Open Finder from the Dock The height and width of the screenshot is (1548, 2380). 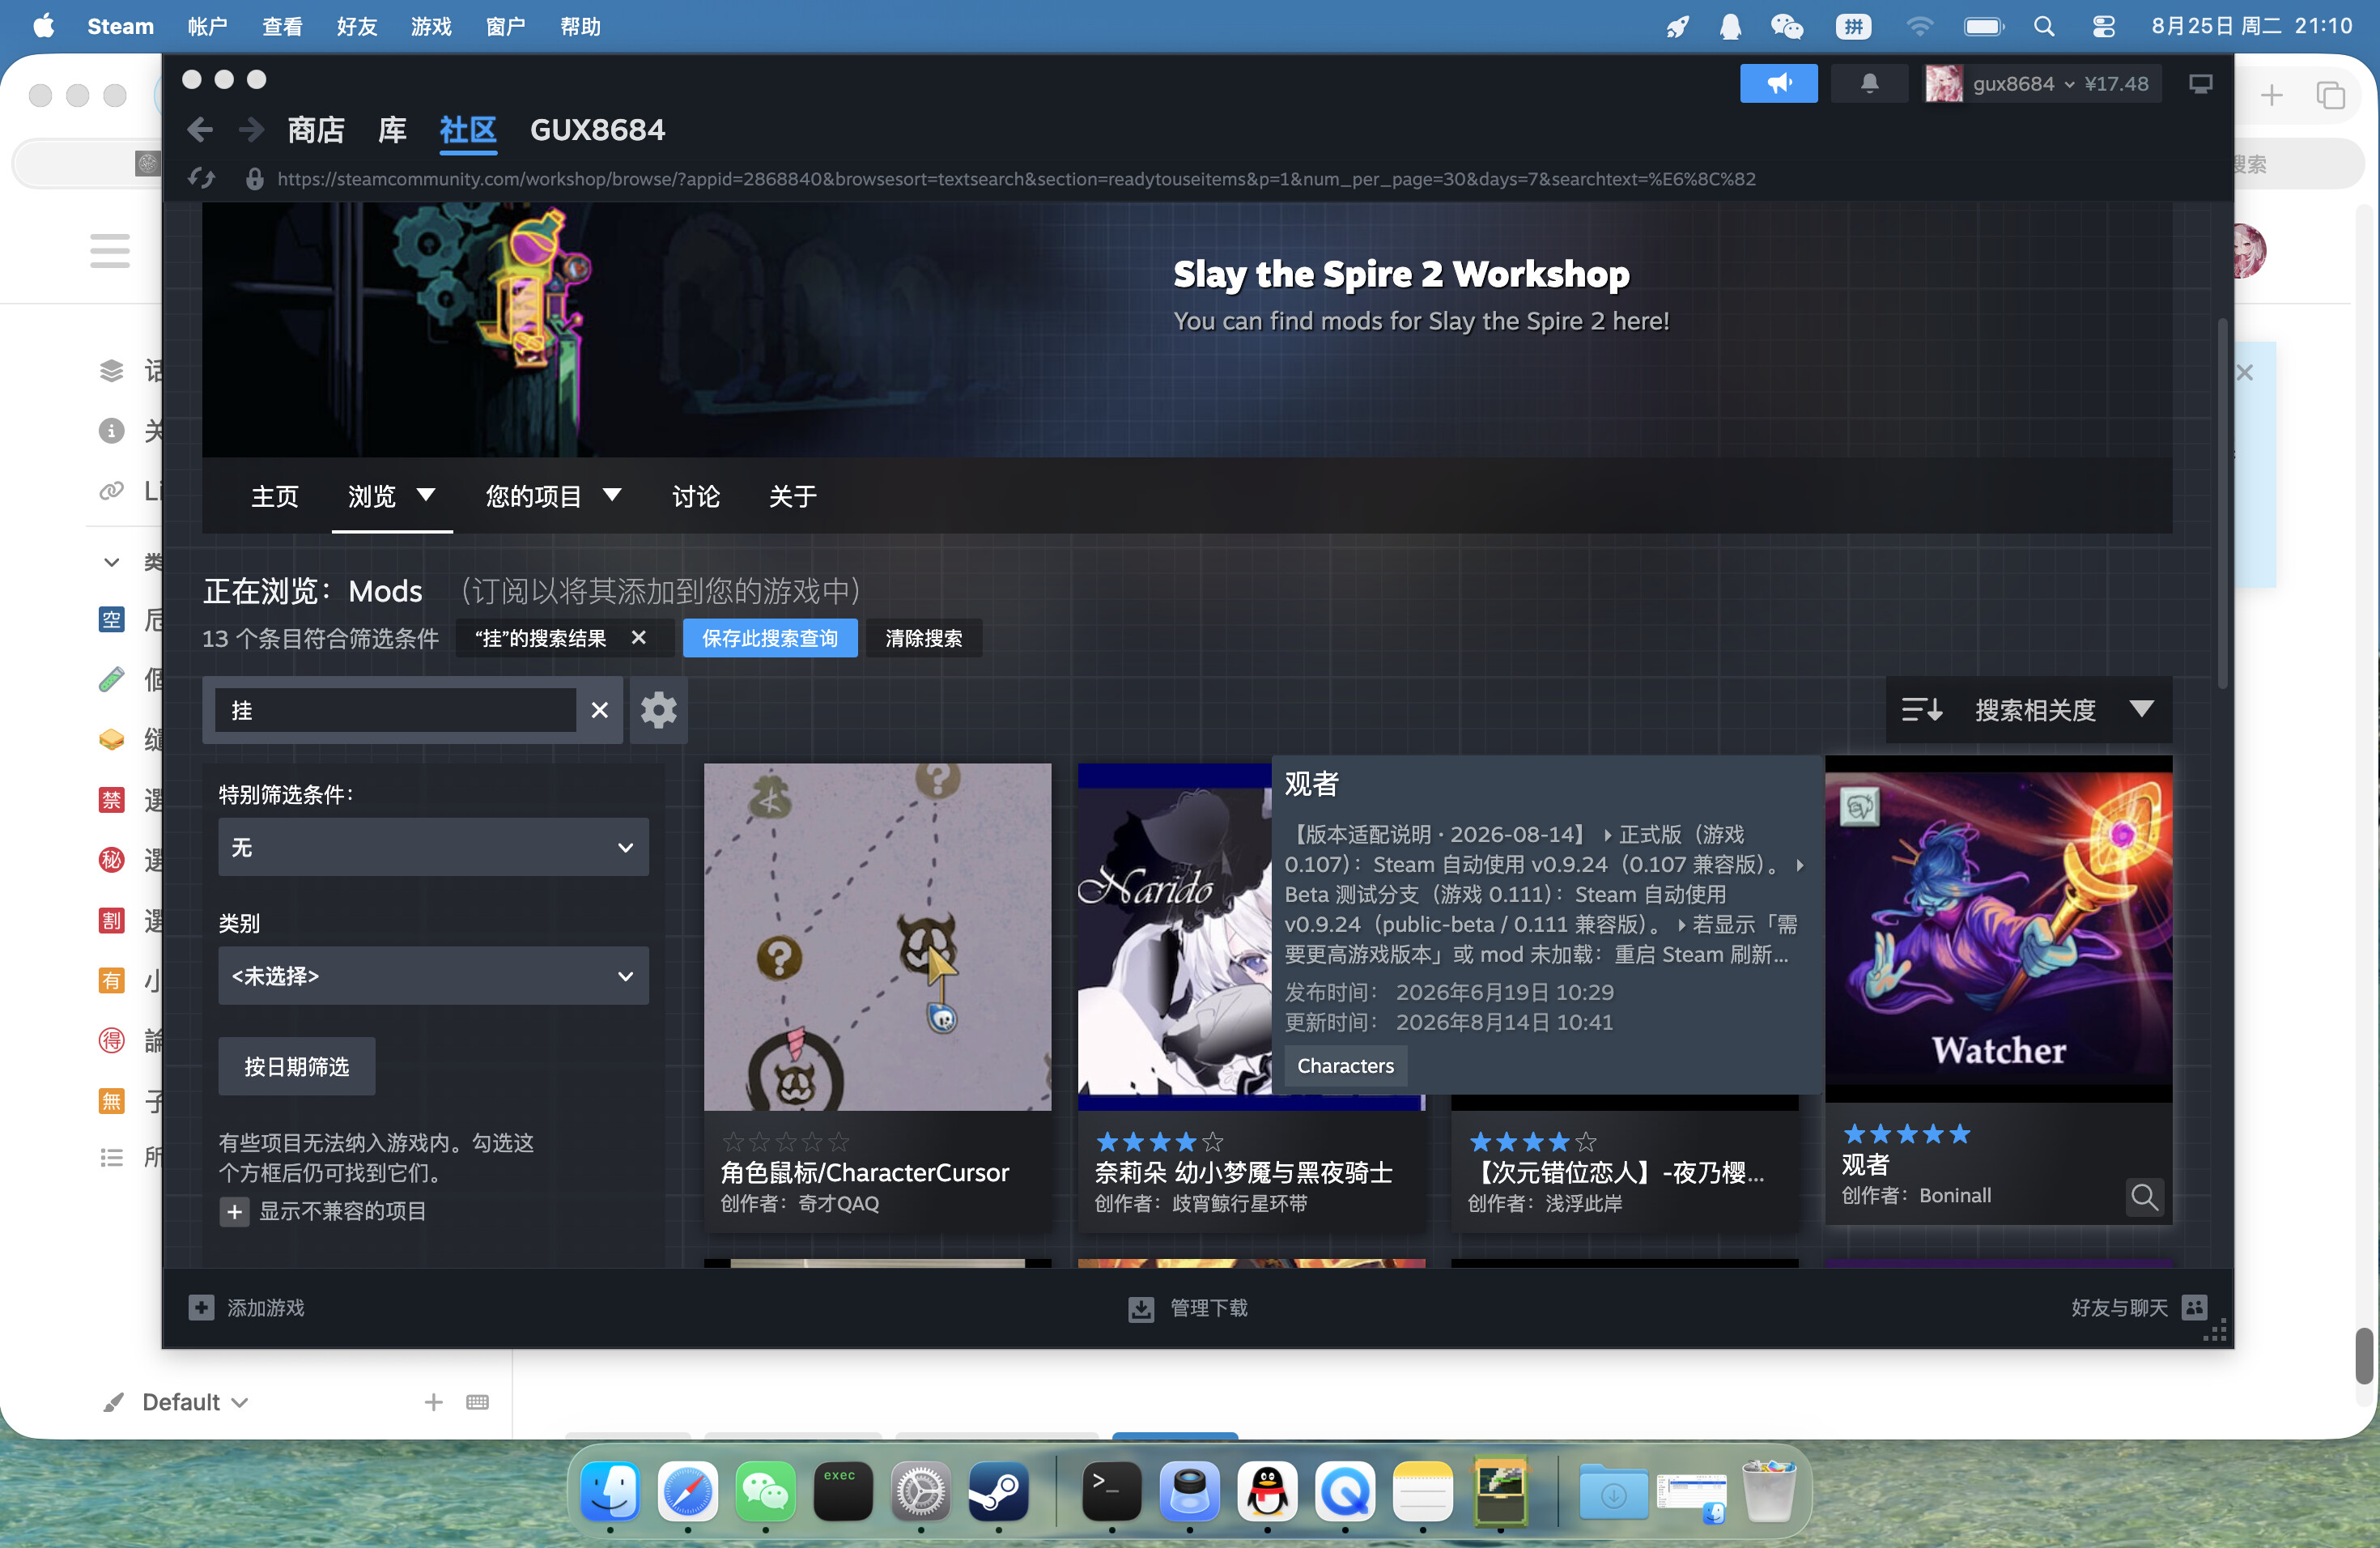(610, 1492)
